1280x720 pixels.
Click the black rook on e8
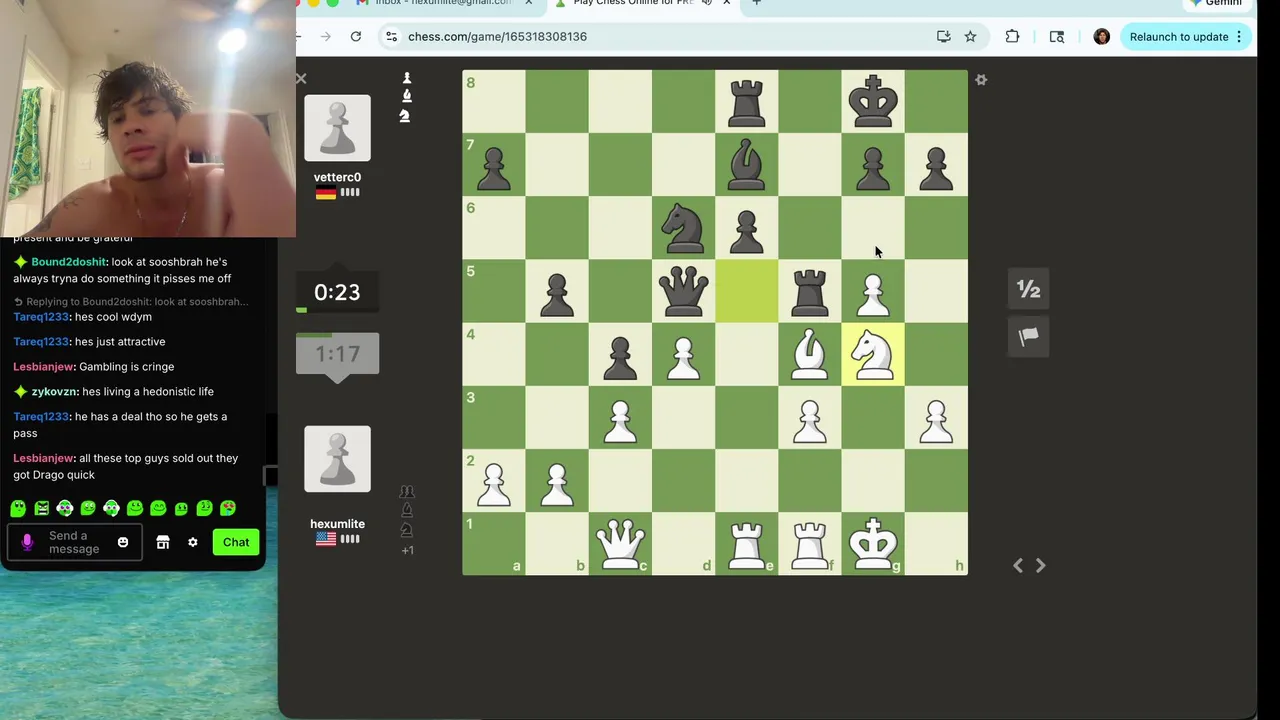[747, 102]
